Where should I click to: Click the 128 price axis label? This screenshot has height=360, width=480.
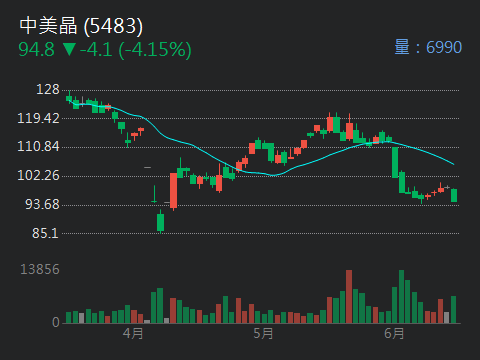tap(48, 89)
